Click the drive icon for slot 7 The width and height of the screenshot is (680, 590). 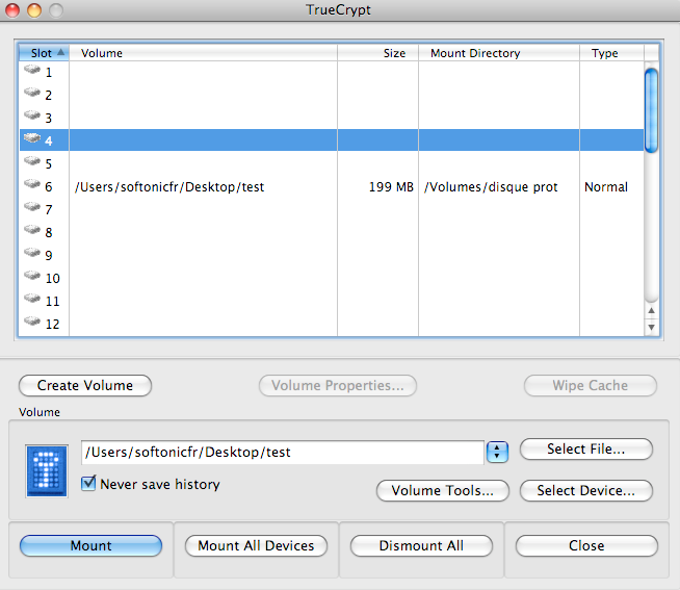[x=32, y=207]
